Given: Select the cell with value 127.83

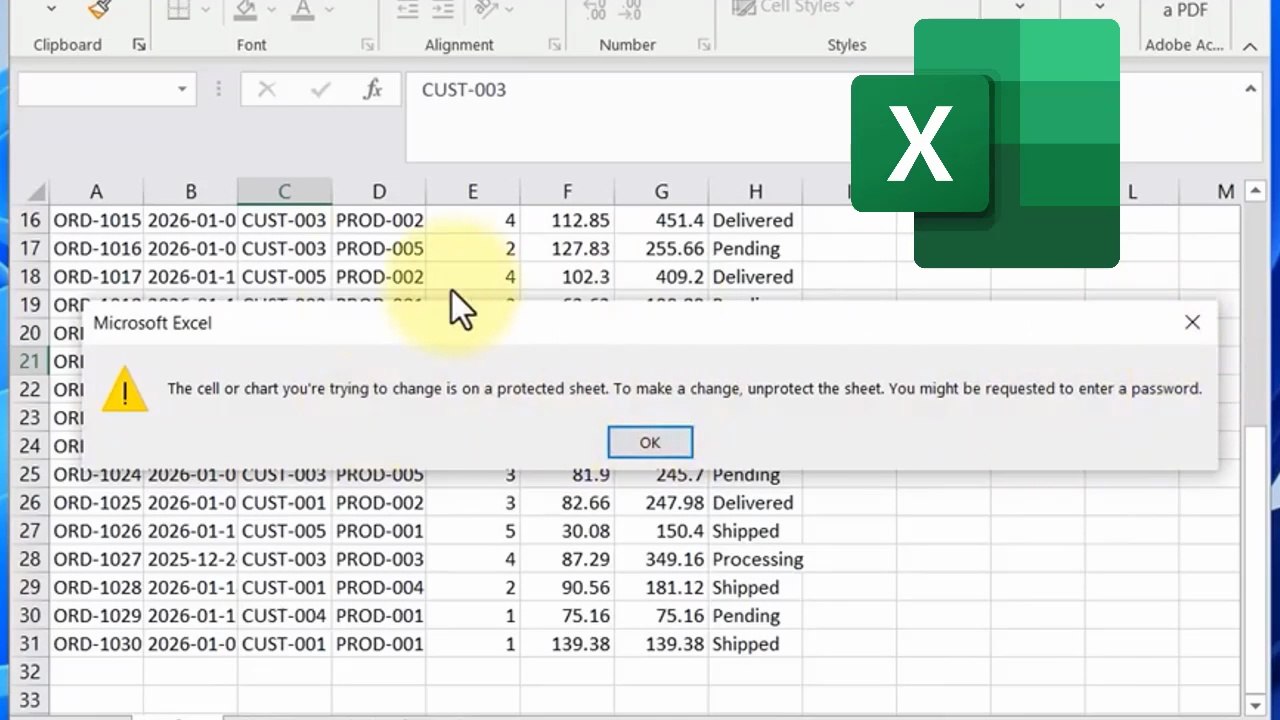Looking at the screenshot, I should 567,248.
